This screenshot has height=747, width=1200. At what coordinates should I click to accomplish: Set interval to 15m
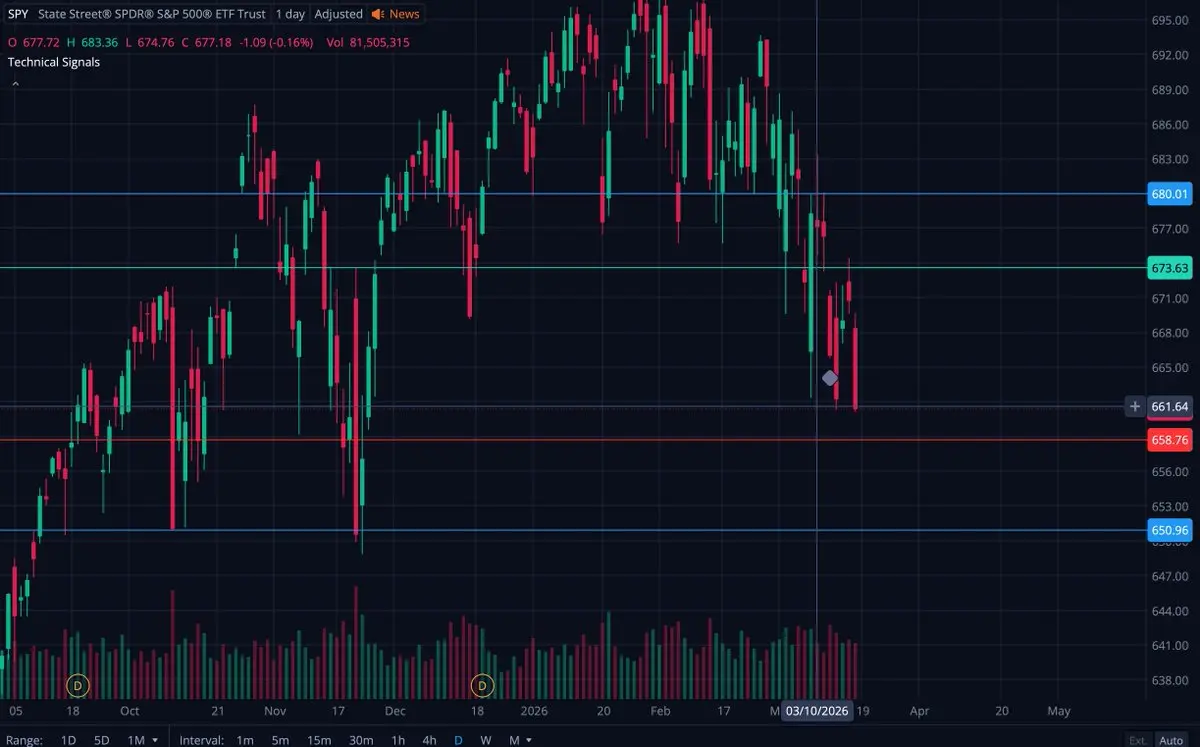tap(319, 740)
